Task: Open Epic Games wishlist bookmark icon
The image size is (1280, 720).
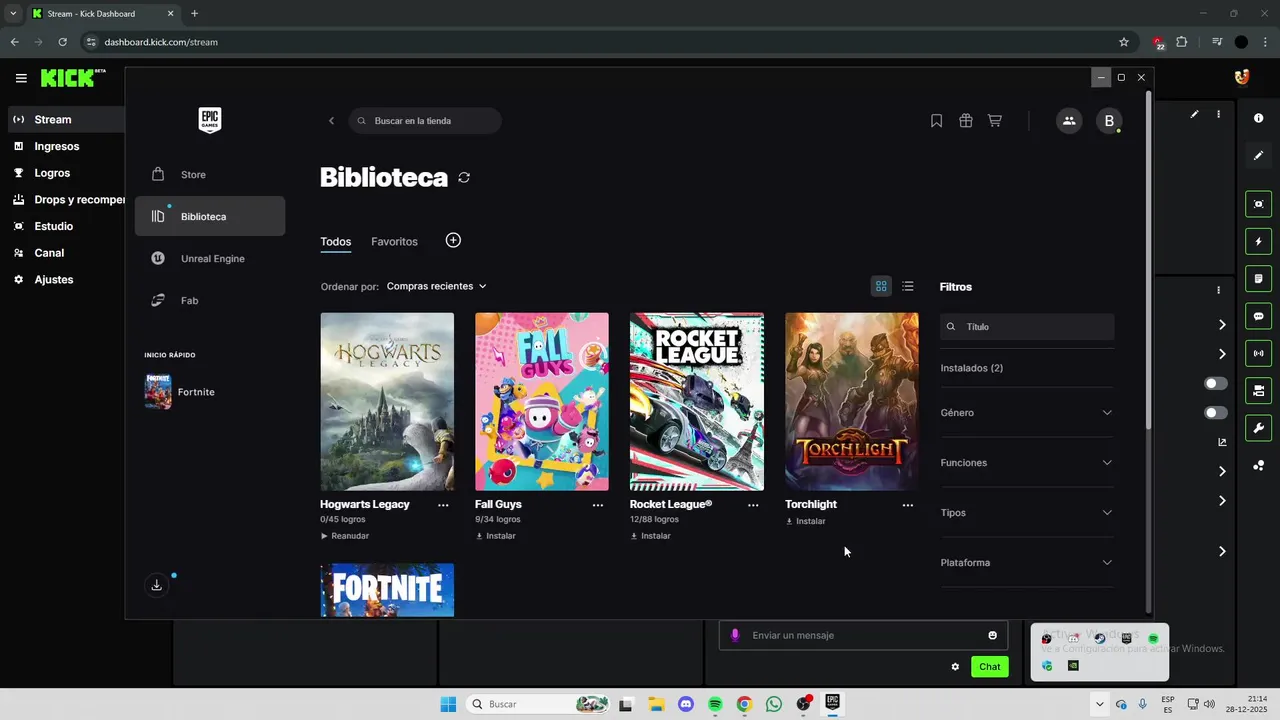Action: click(x=937, y=121)
